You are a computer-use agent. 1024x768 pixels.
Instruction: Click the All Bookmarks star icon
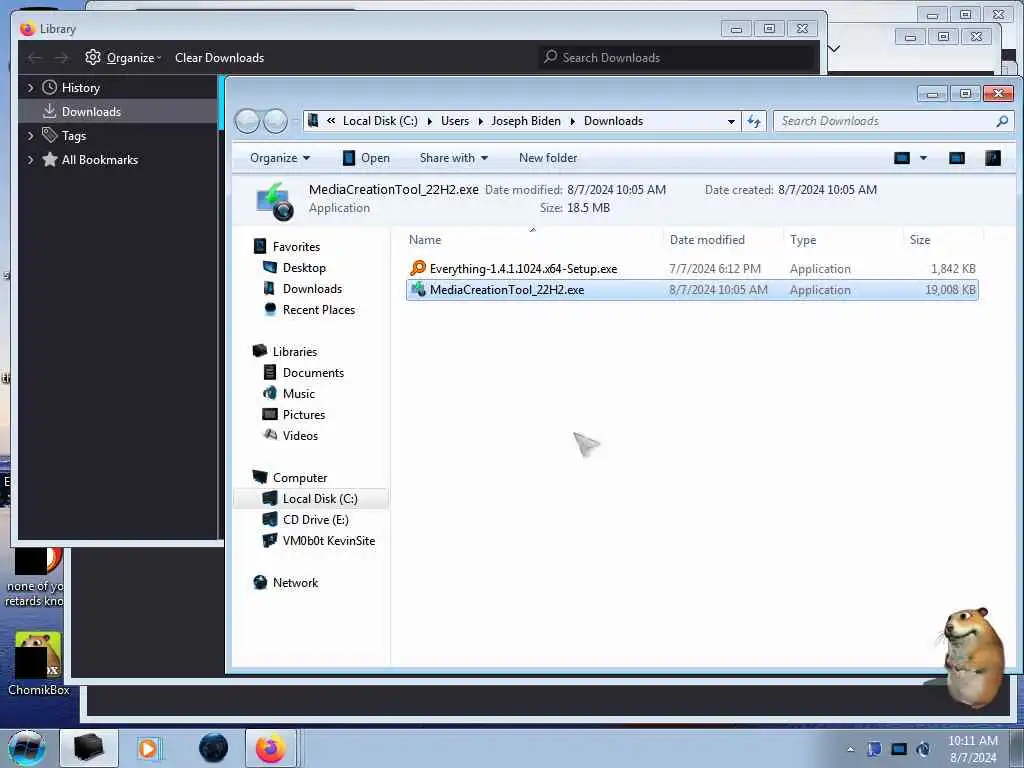(50, 159)
